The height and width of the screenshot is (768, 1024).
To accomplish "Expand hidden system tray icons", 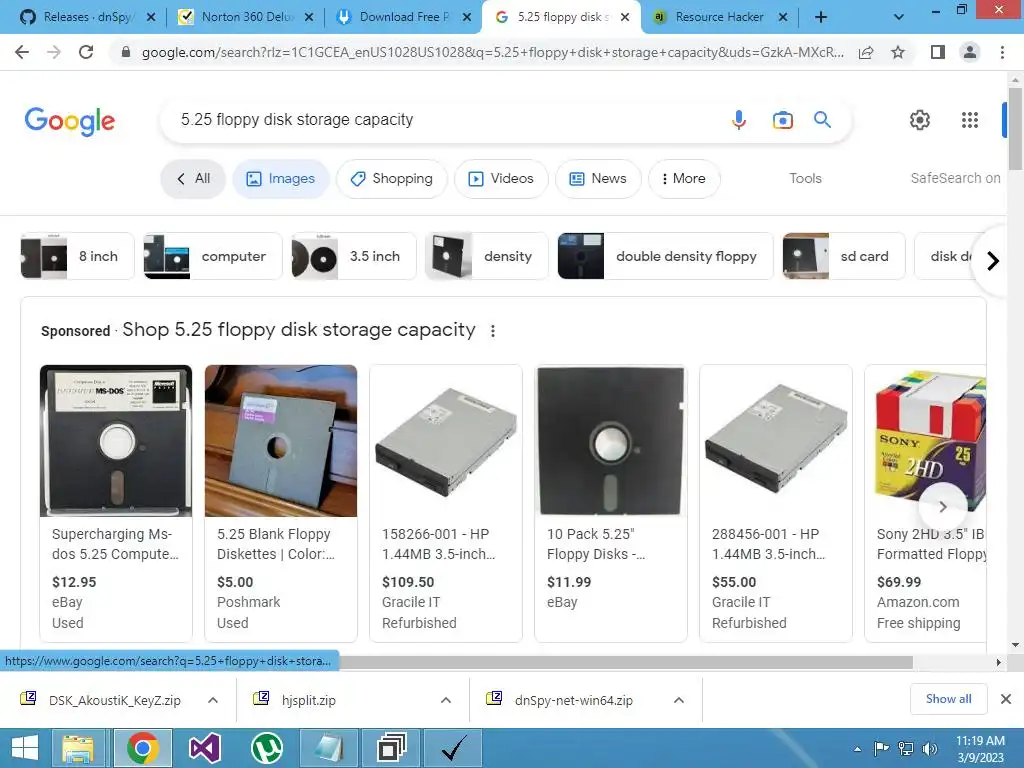I will click(x=857, y=749).
